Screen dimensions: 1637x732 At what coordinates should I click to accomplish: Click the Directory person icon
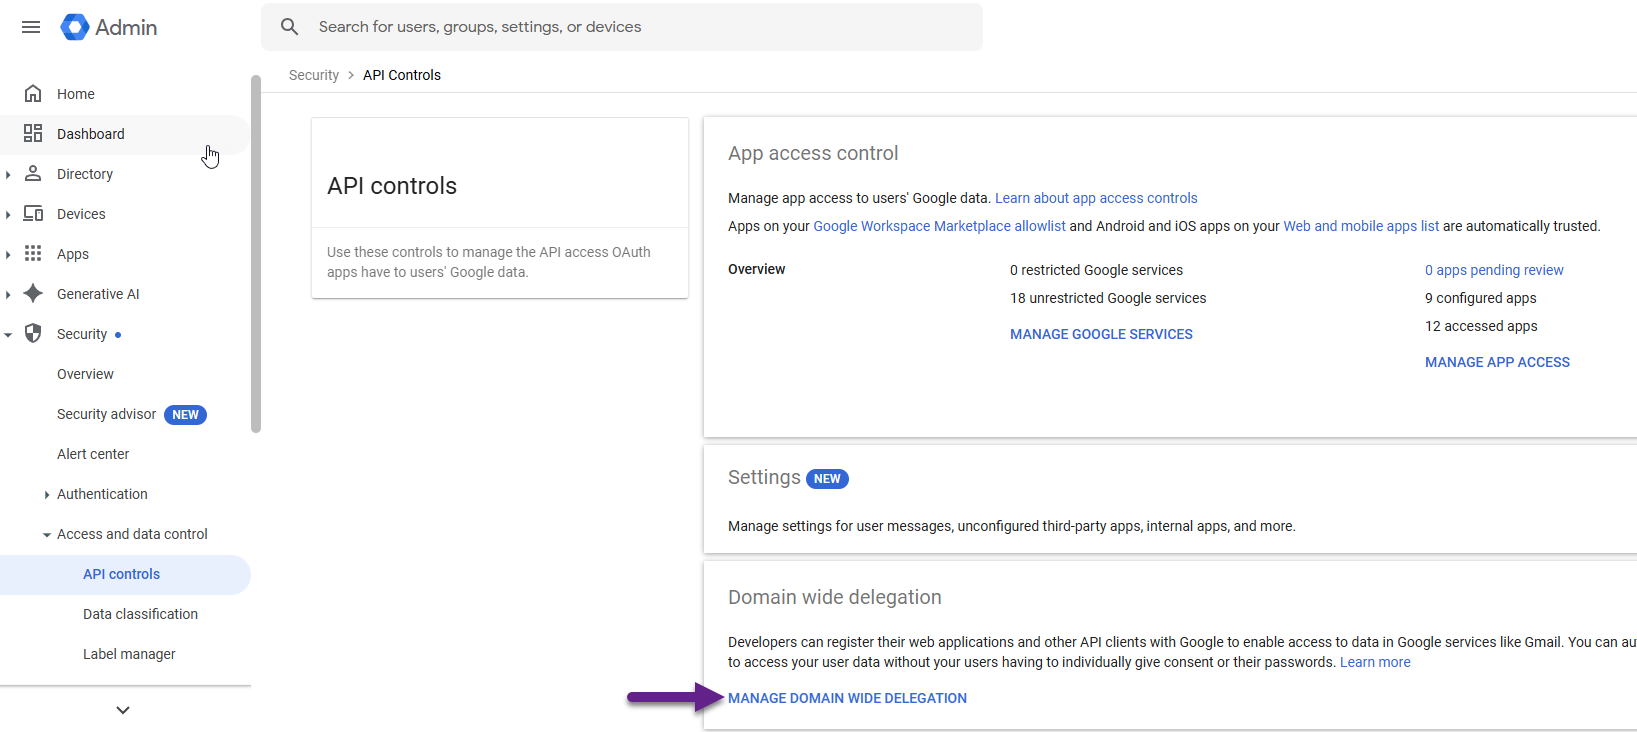(33, 174)
